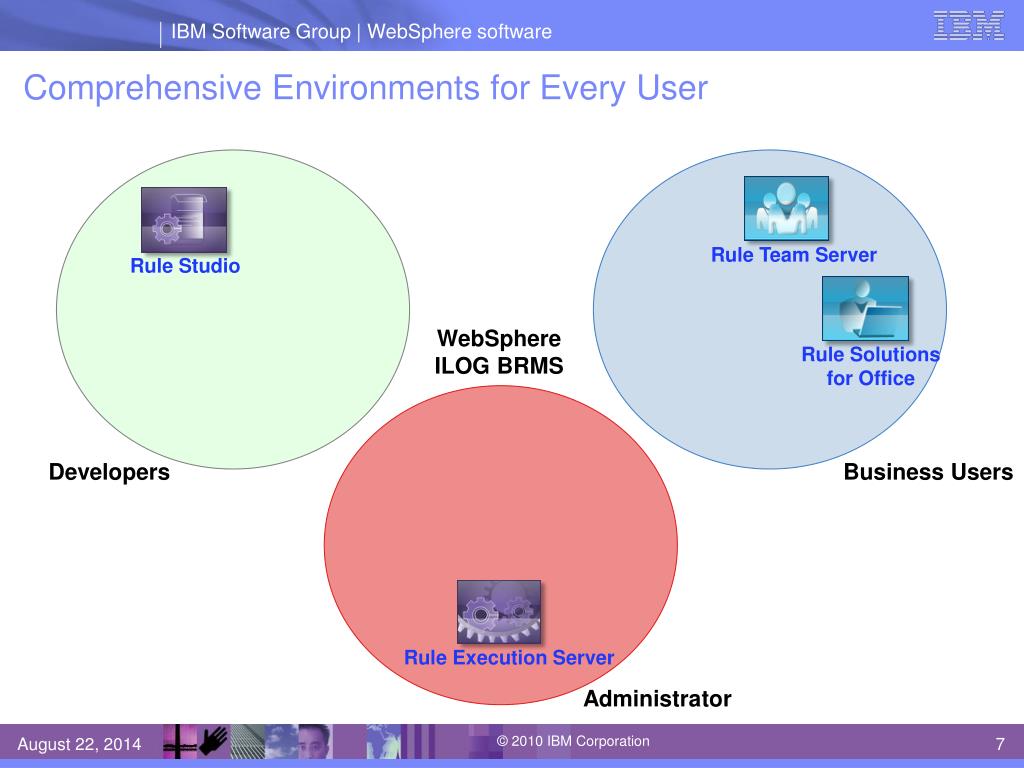Screen dimensions: 1024x768
Task: Select the 'Rule Execution Server' label
Action: [509, 658]
